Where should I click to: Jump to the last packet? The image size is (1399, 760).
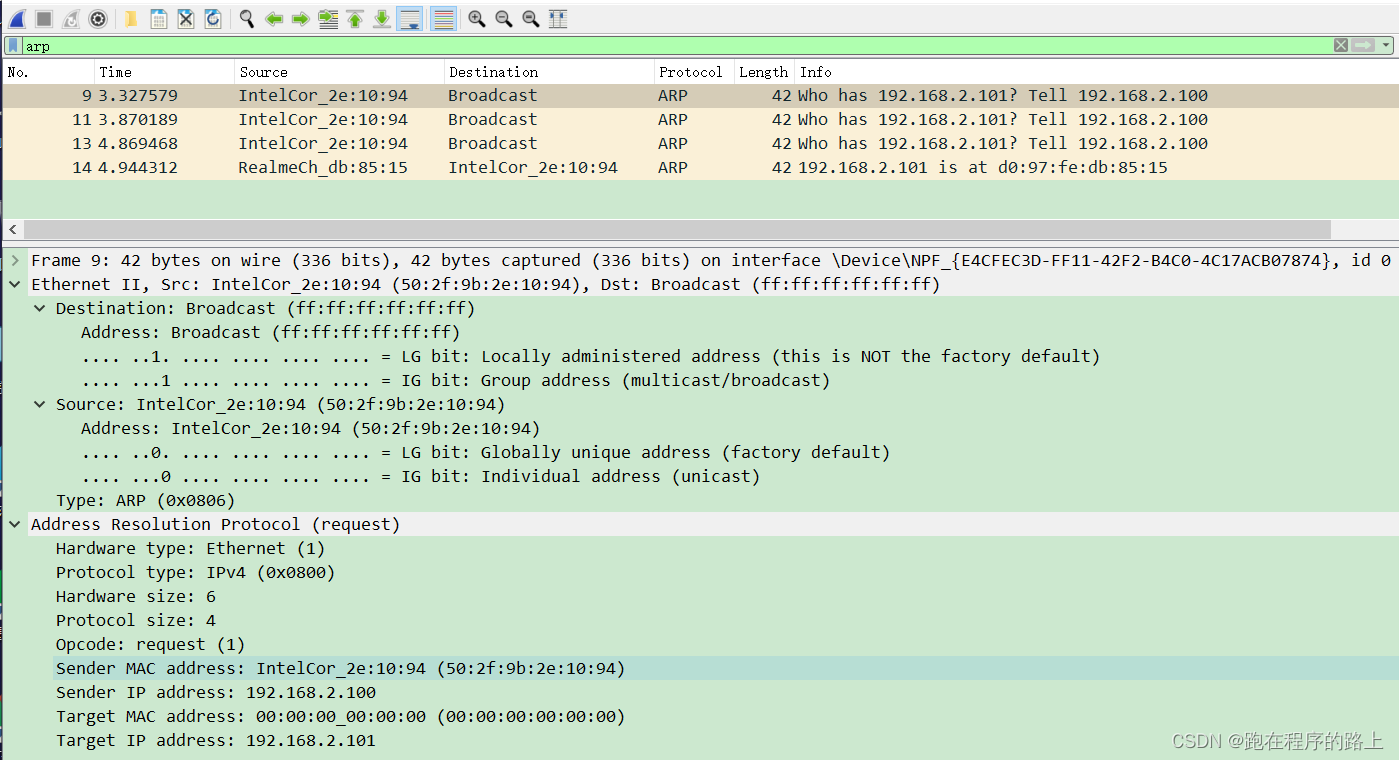(x=381, y=19)
